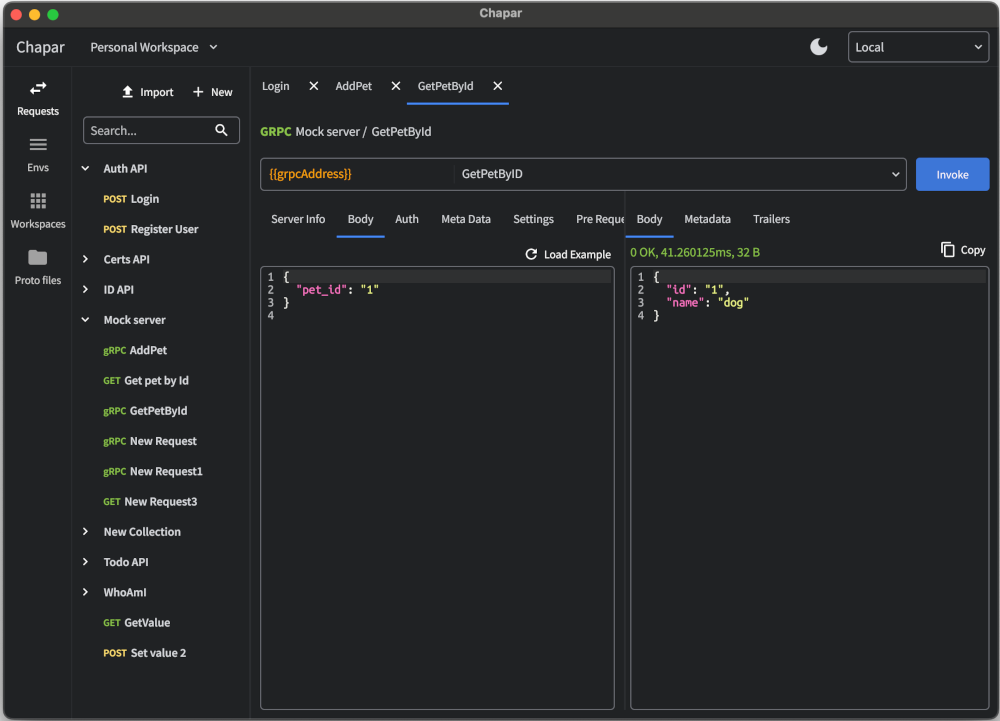Click the Import upload button
Screen dimensions: 1000x721
coord(147,92)
